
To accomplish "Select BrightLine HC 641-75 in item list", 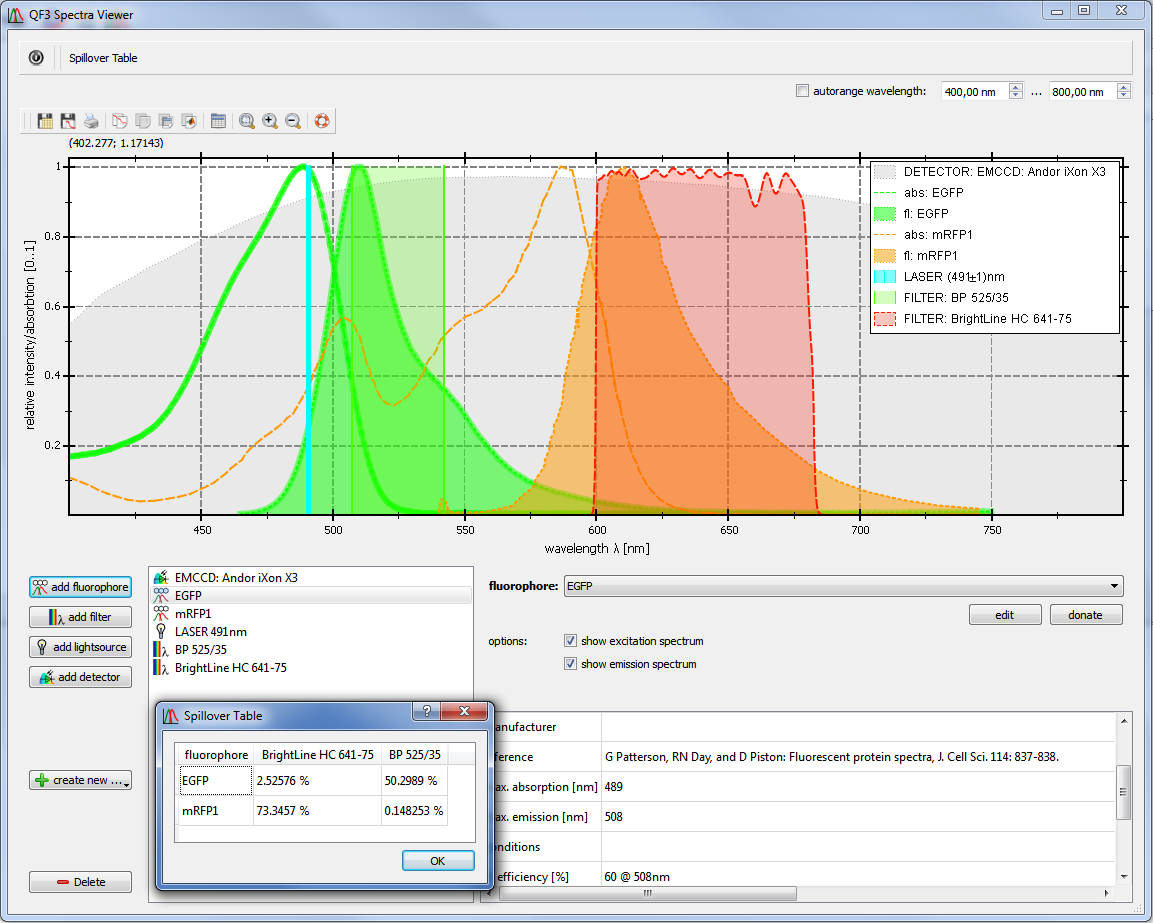I will pos(311,668).
